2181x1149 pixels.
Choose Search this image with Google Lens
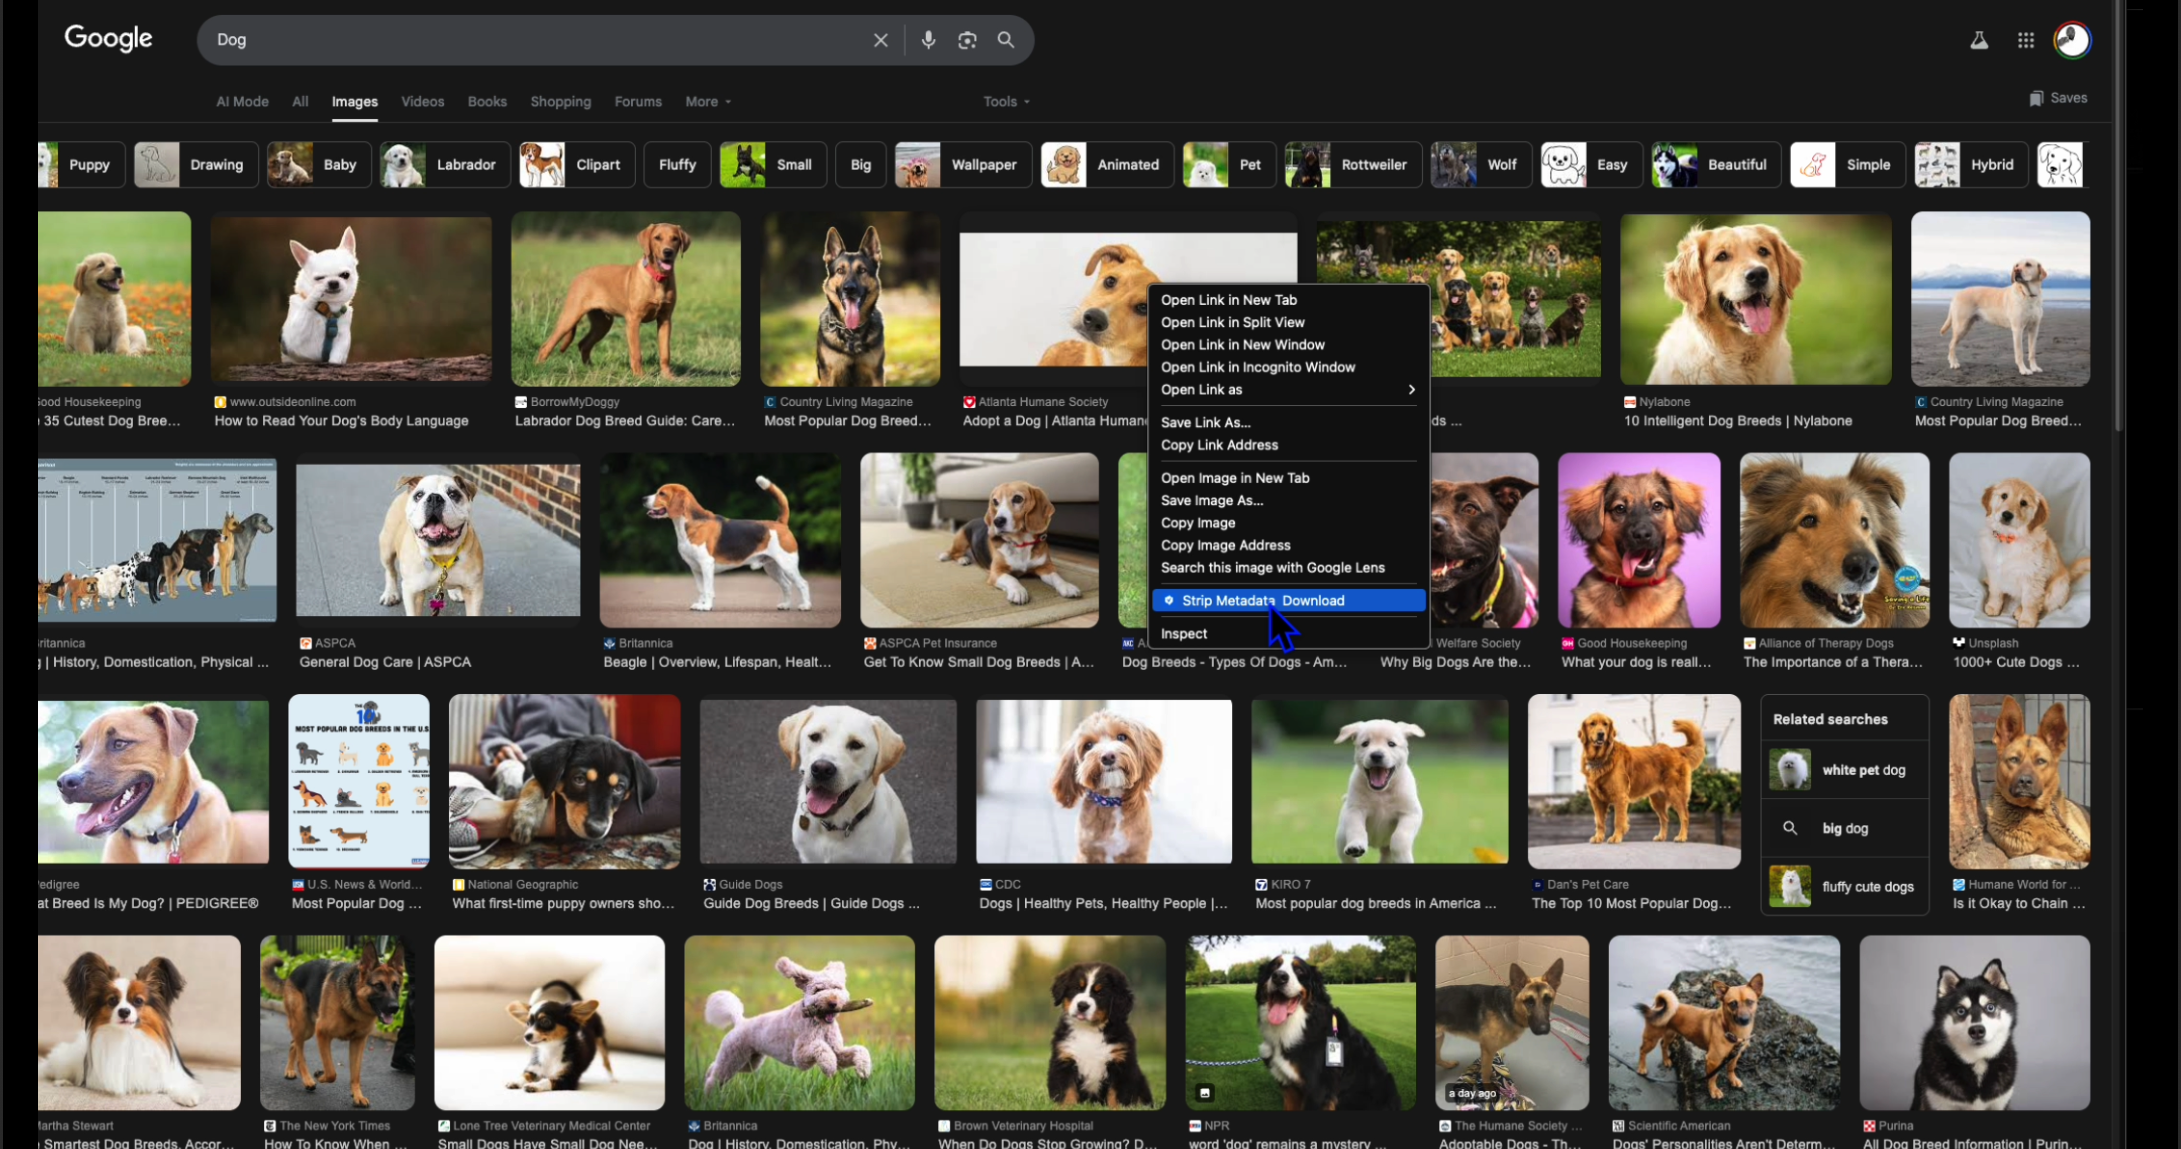coord(1288,568)
